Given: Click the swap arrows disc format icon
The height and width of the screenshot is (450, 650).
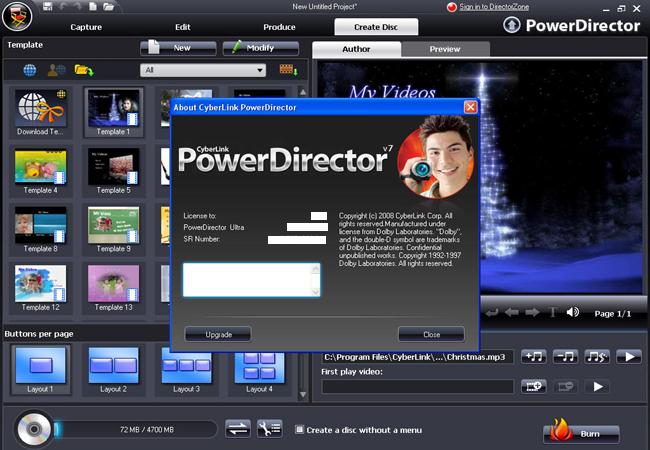Looking at the screenshot, I should (238, 429).
